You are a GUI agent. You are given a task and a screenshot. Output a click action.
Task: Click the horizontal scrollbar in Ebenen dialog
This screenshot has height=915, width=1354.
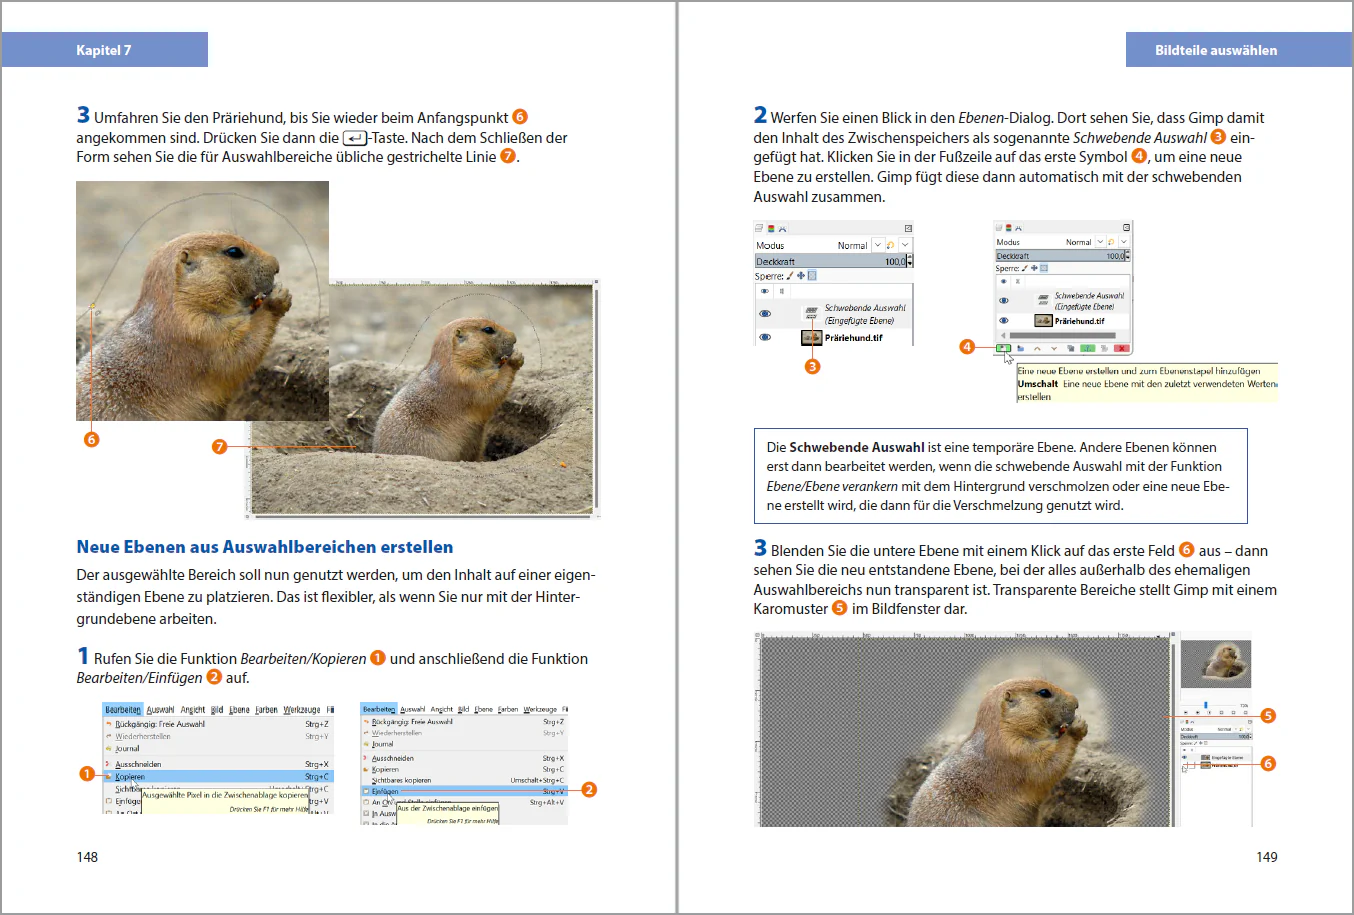coord(1062,335)
